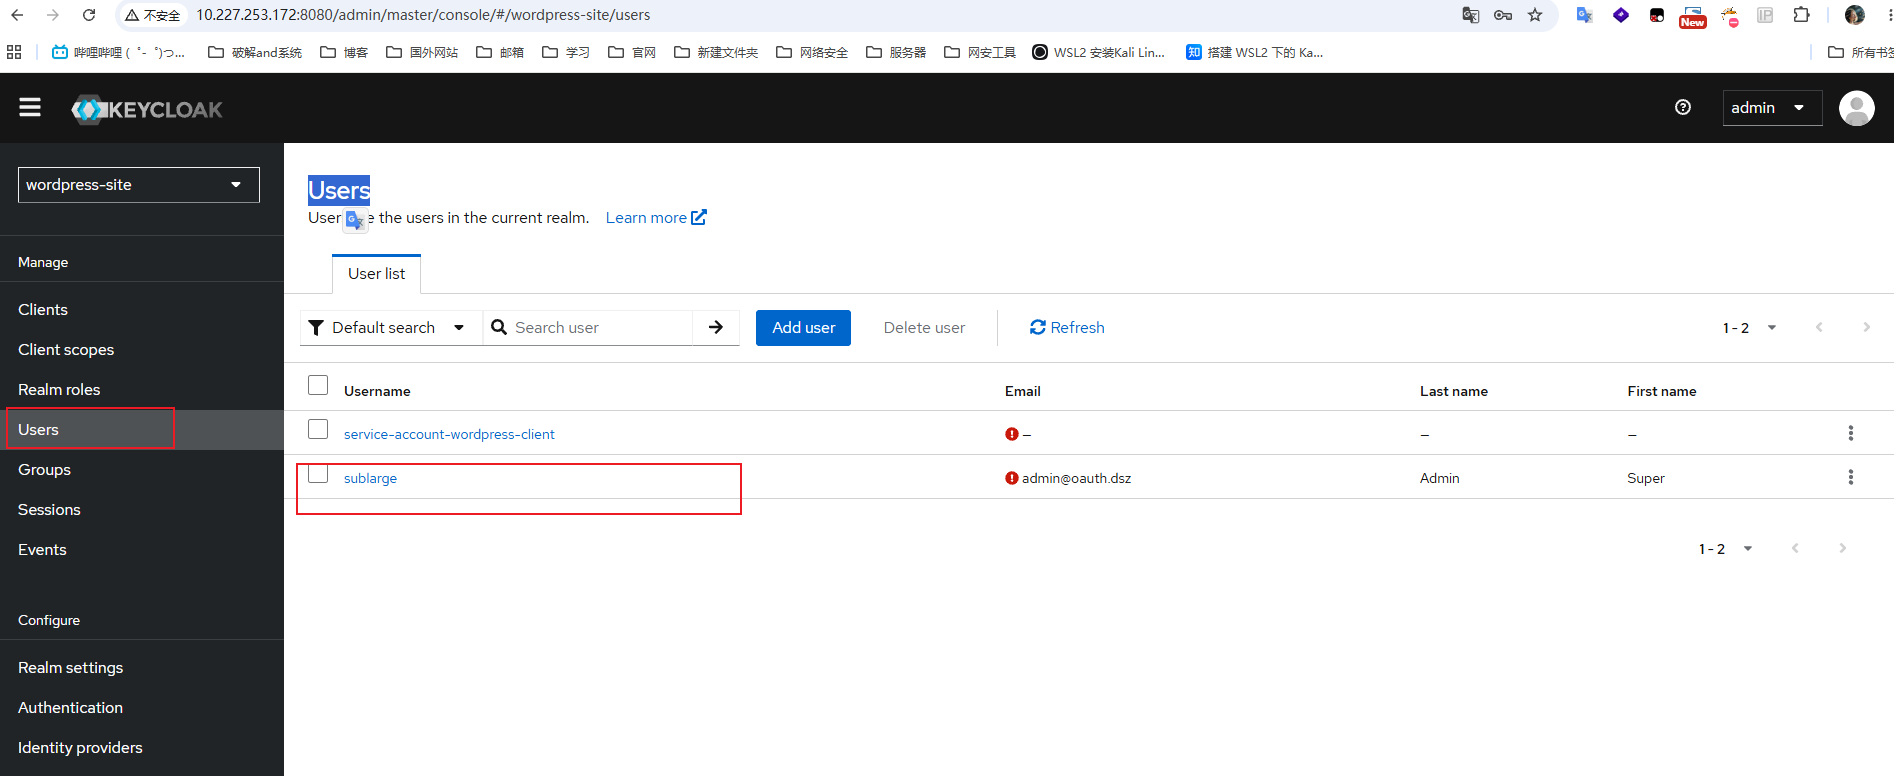Open the 博客 bookmark folder
The height and width of the screenshot is (776, 1894).
(x=344, y=52)
